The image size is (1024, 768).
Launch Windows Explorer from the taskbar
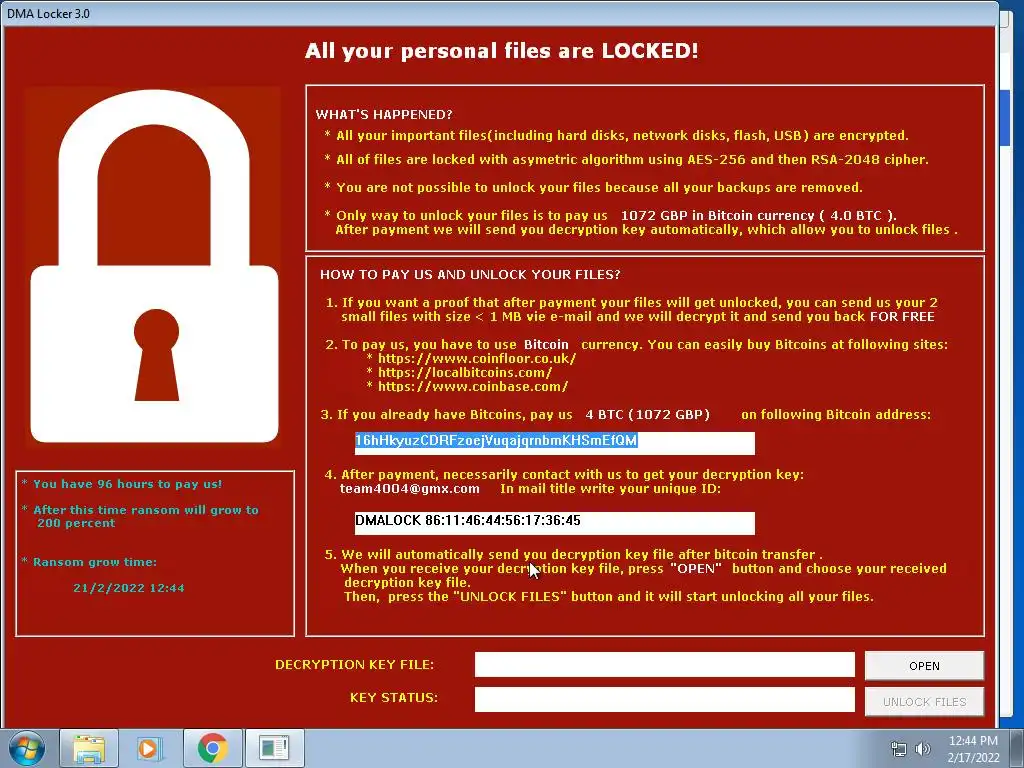pyautogui.click(x=89, y=748)
